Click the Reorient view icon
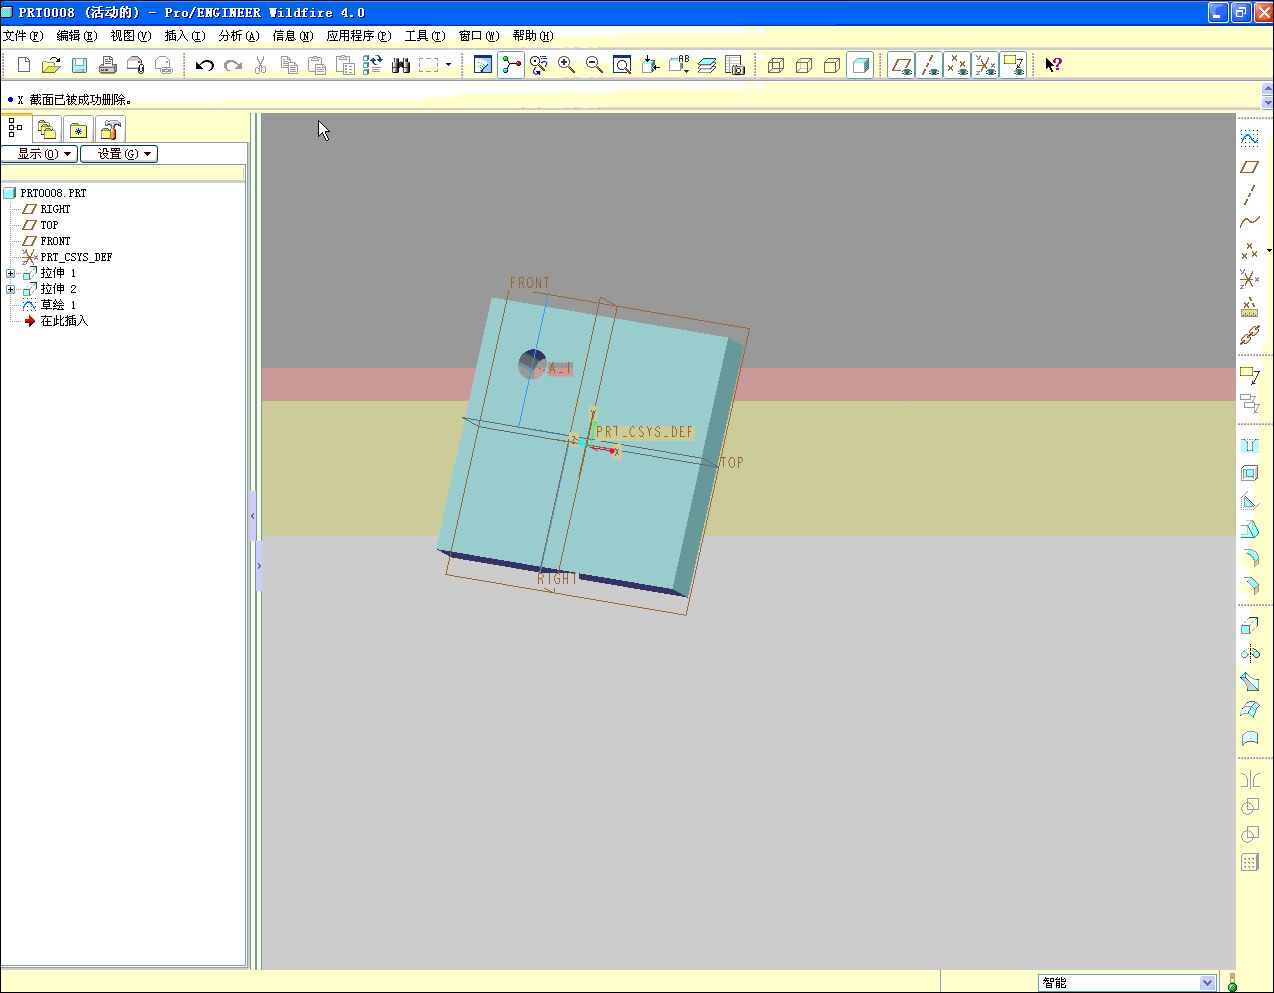This screenshot has height=993, width=1274. point(650,65)
